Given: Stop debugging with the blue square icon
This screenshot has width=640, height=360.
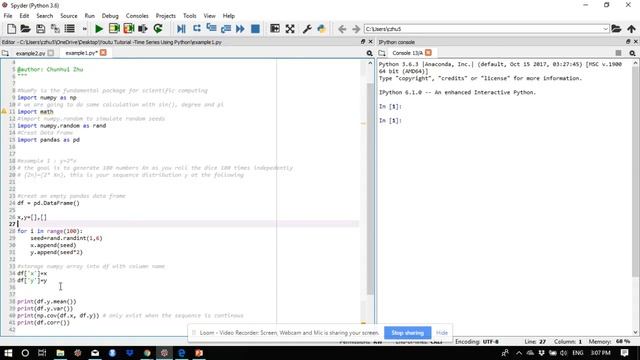Looking at the screenshot, I should click(x=255, y=29).
